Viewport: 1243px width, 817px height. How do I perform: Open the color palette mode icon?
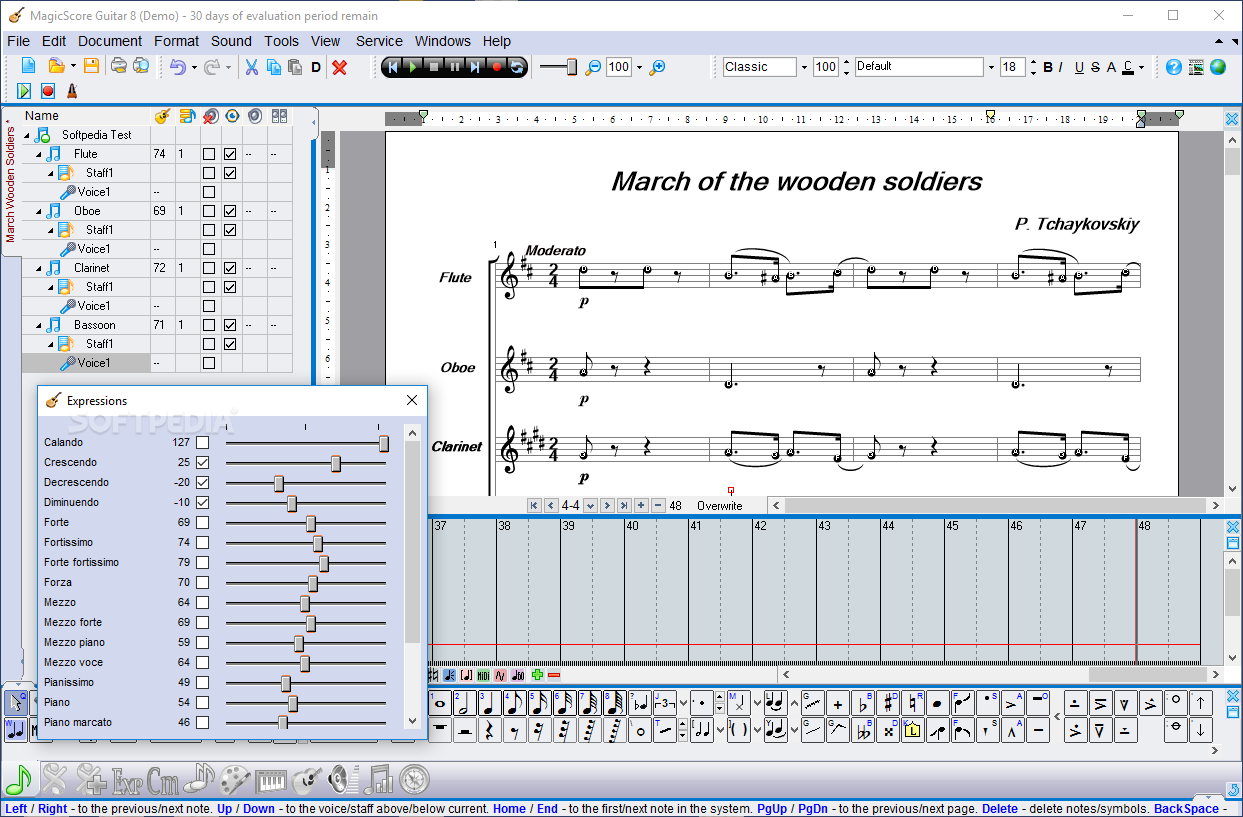pyautogui.click(x=235, y=778)
